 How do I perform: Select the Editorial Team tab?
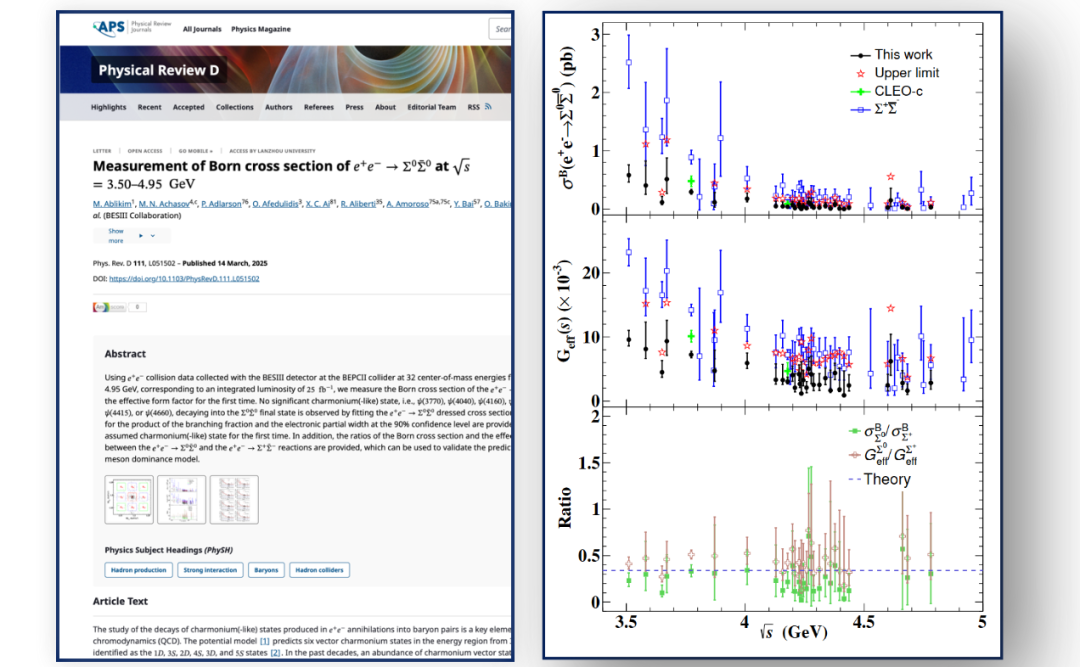(432, 107)
